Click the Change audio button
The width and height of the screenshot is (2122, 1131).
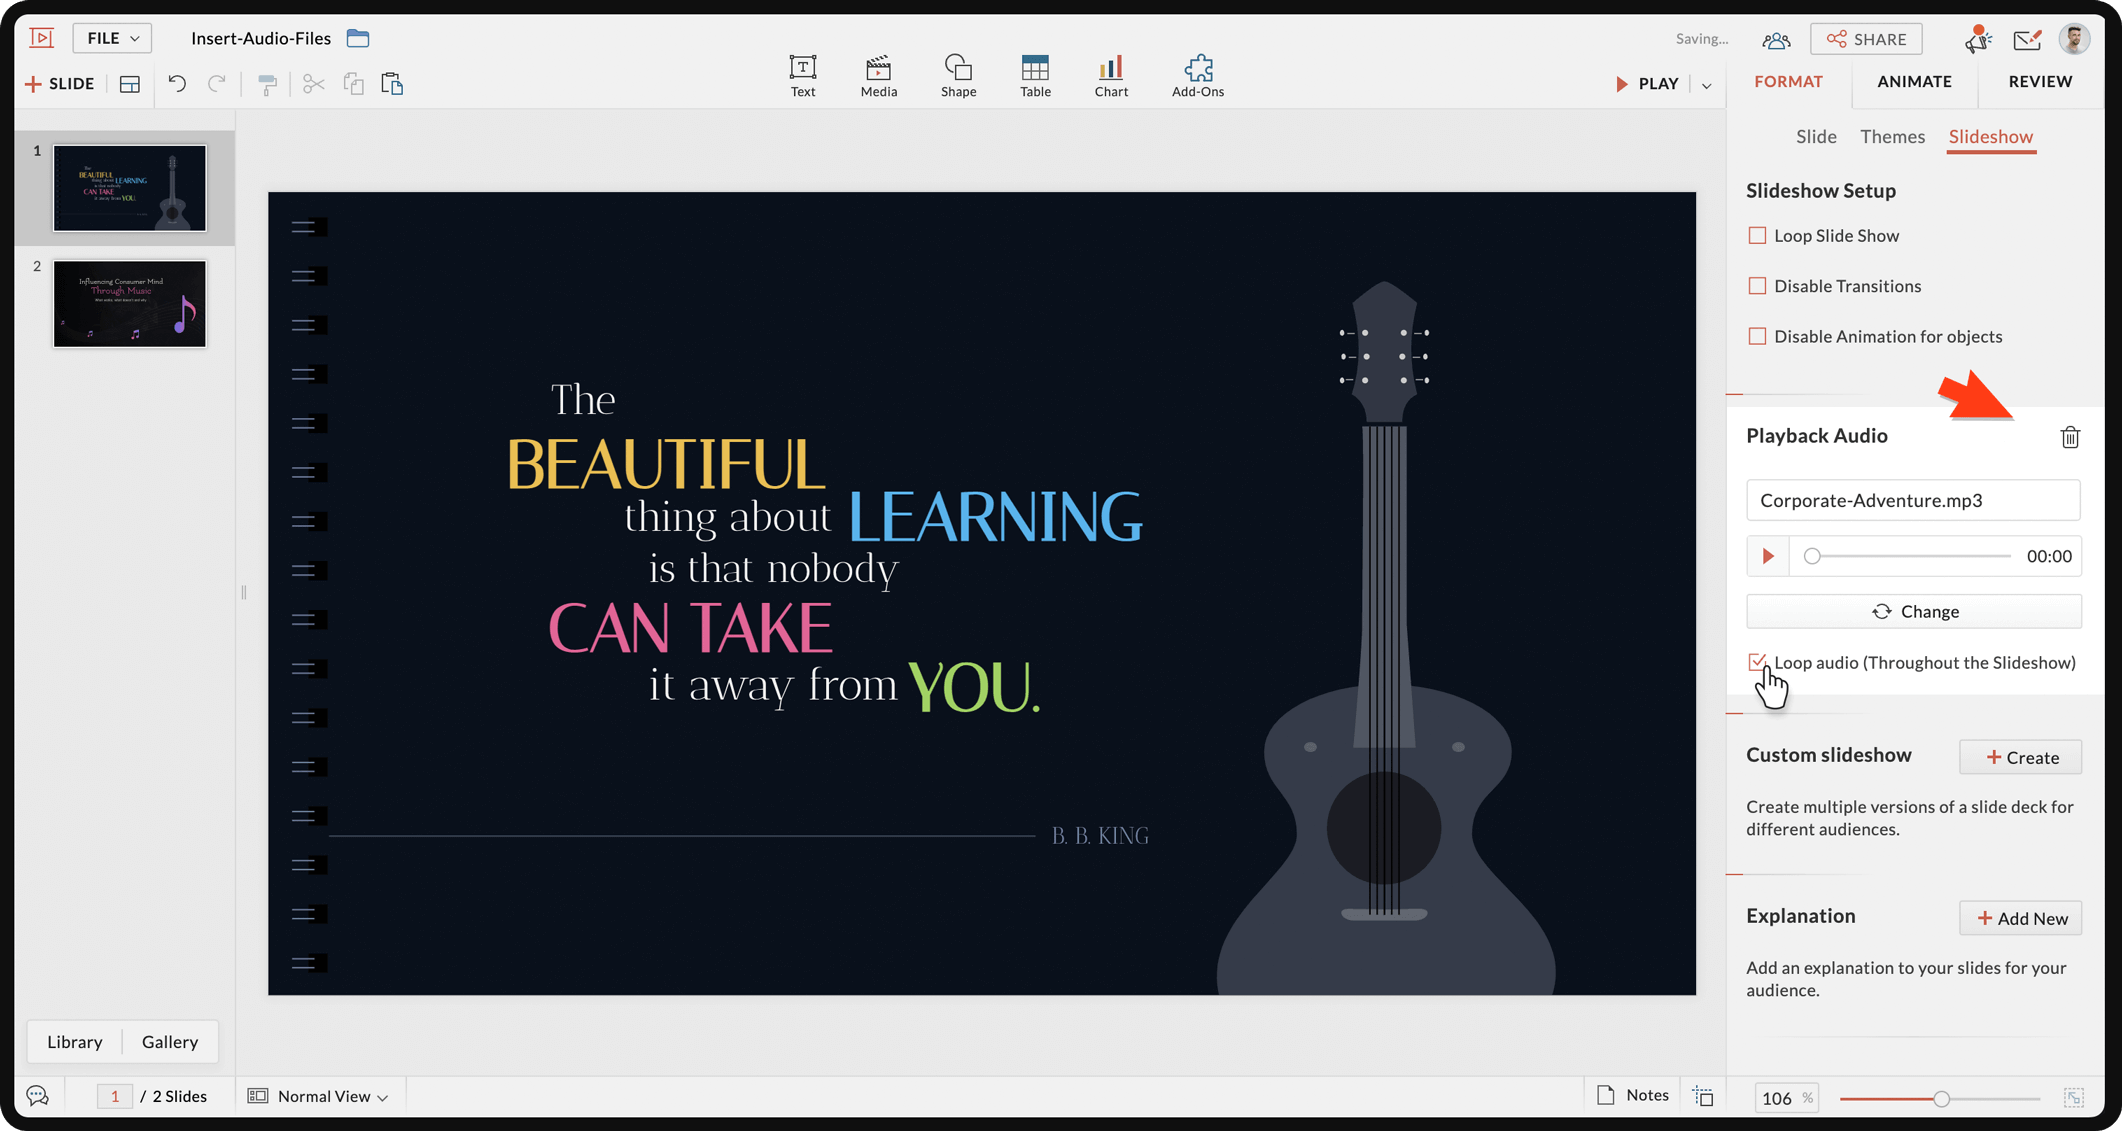coord(1913,611)
